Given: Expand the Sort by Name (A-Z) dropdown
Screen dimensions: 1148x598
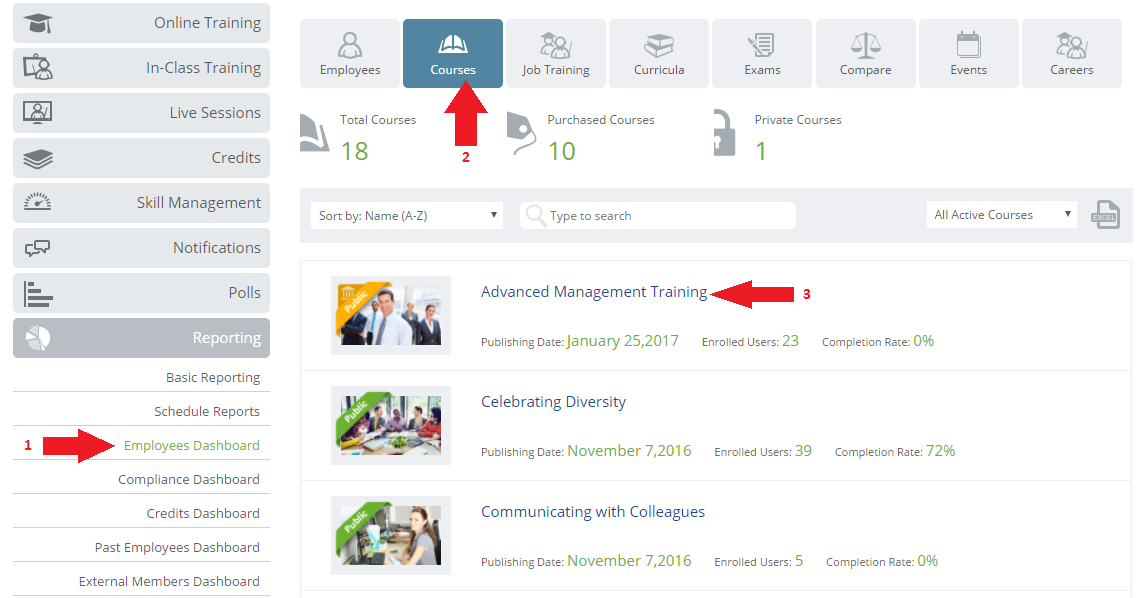Looking at the screenshot, I should click(407, 215).
